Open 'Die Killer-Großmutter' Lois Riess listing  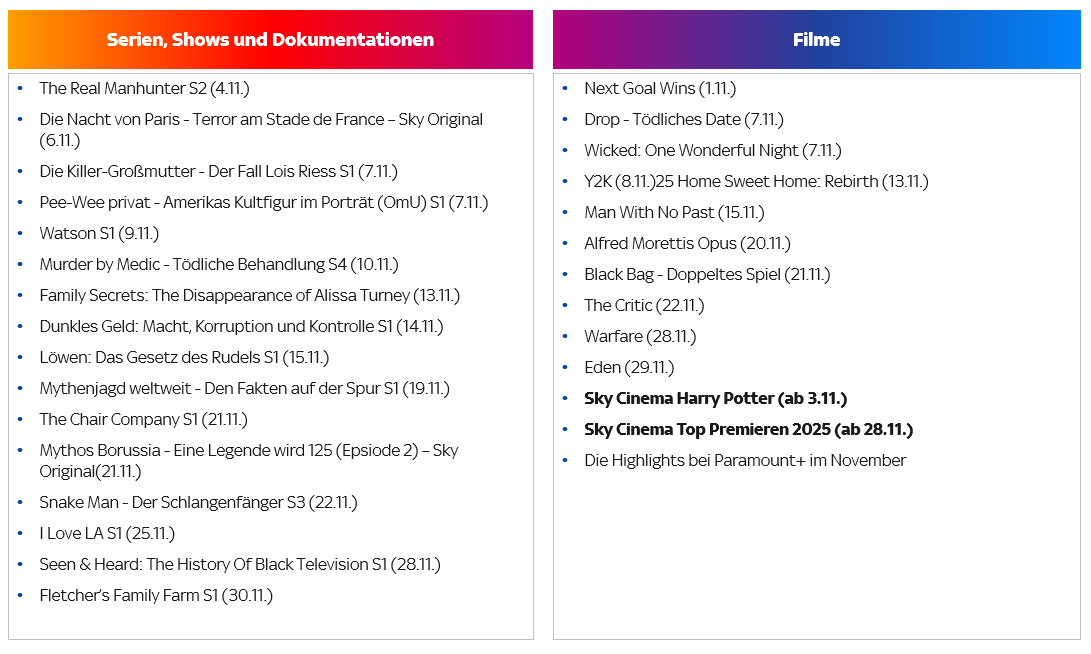(x=218, y=172)
